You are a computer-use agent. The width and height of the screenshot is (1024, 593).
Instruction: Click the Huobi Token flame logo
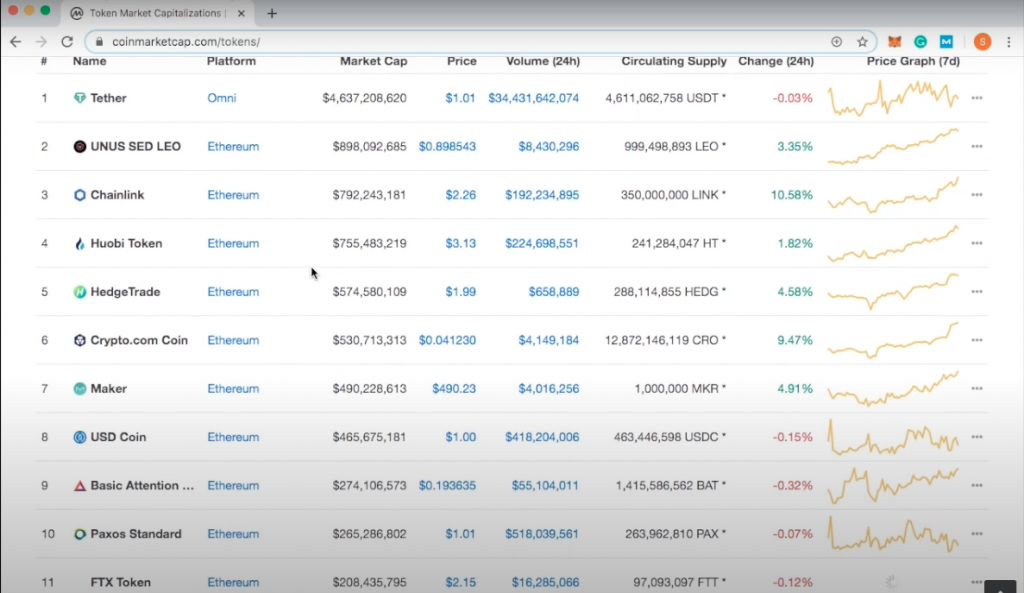[80, 244]
